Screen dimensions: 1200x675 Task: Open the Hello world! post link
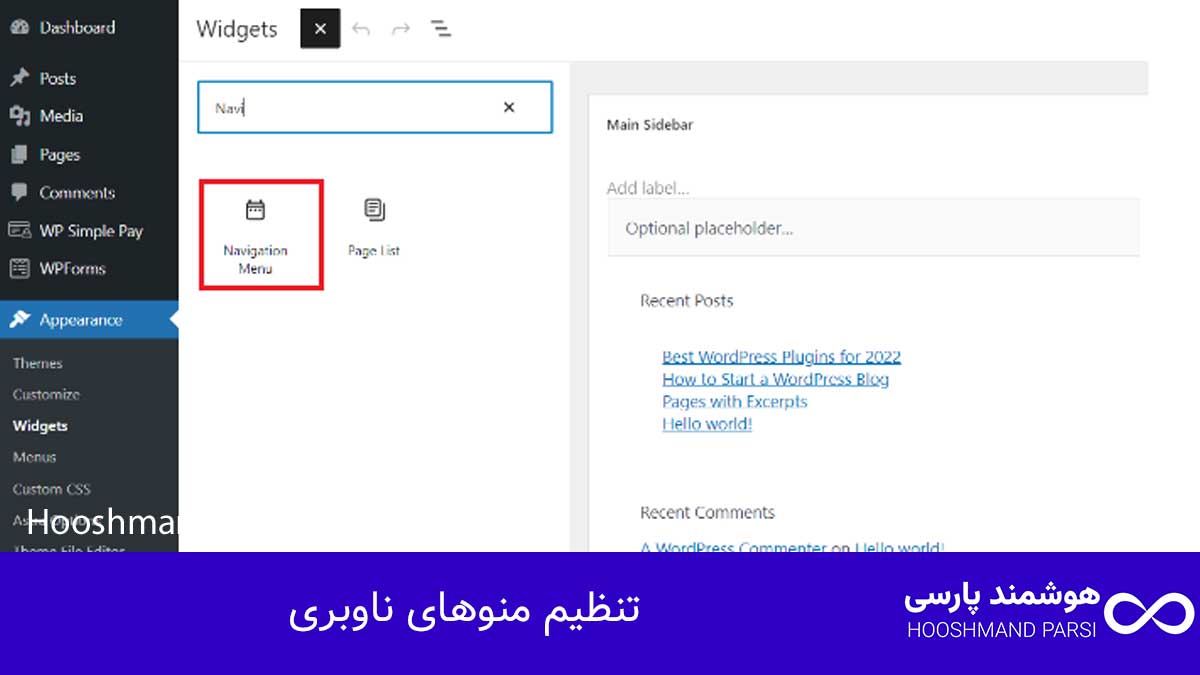tap(707, 424)
